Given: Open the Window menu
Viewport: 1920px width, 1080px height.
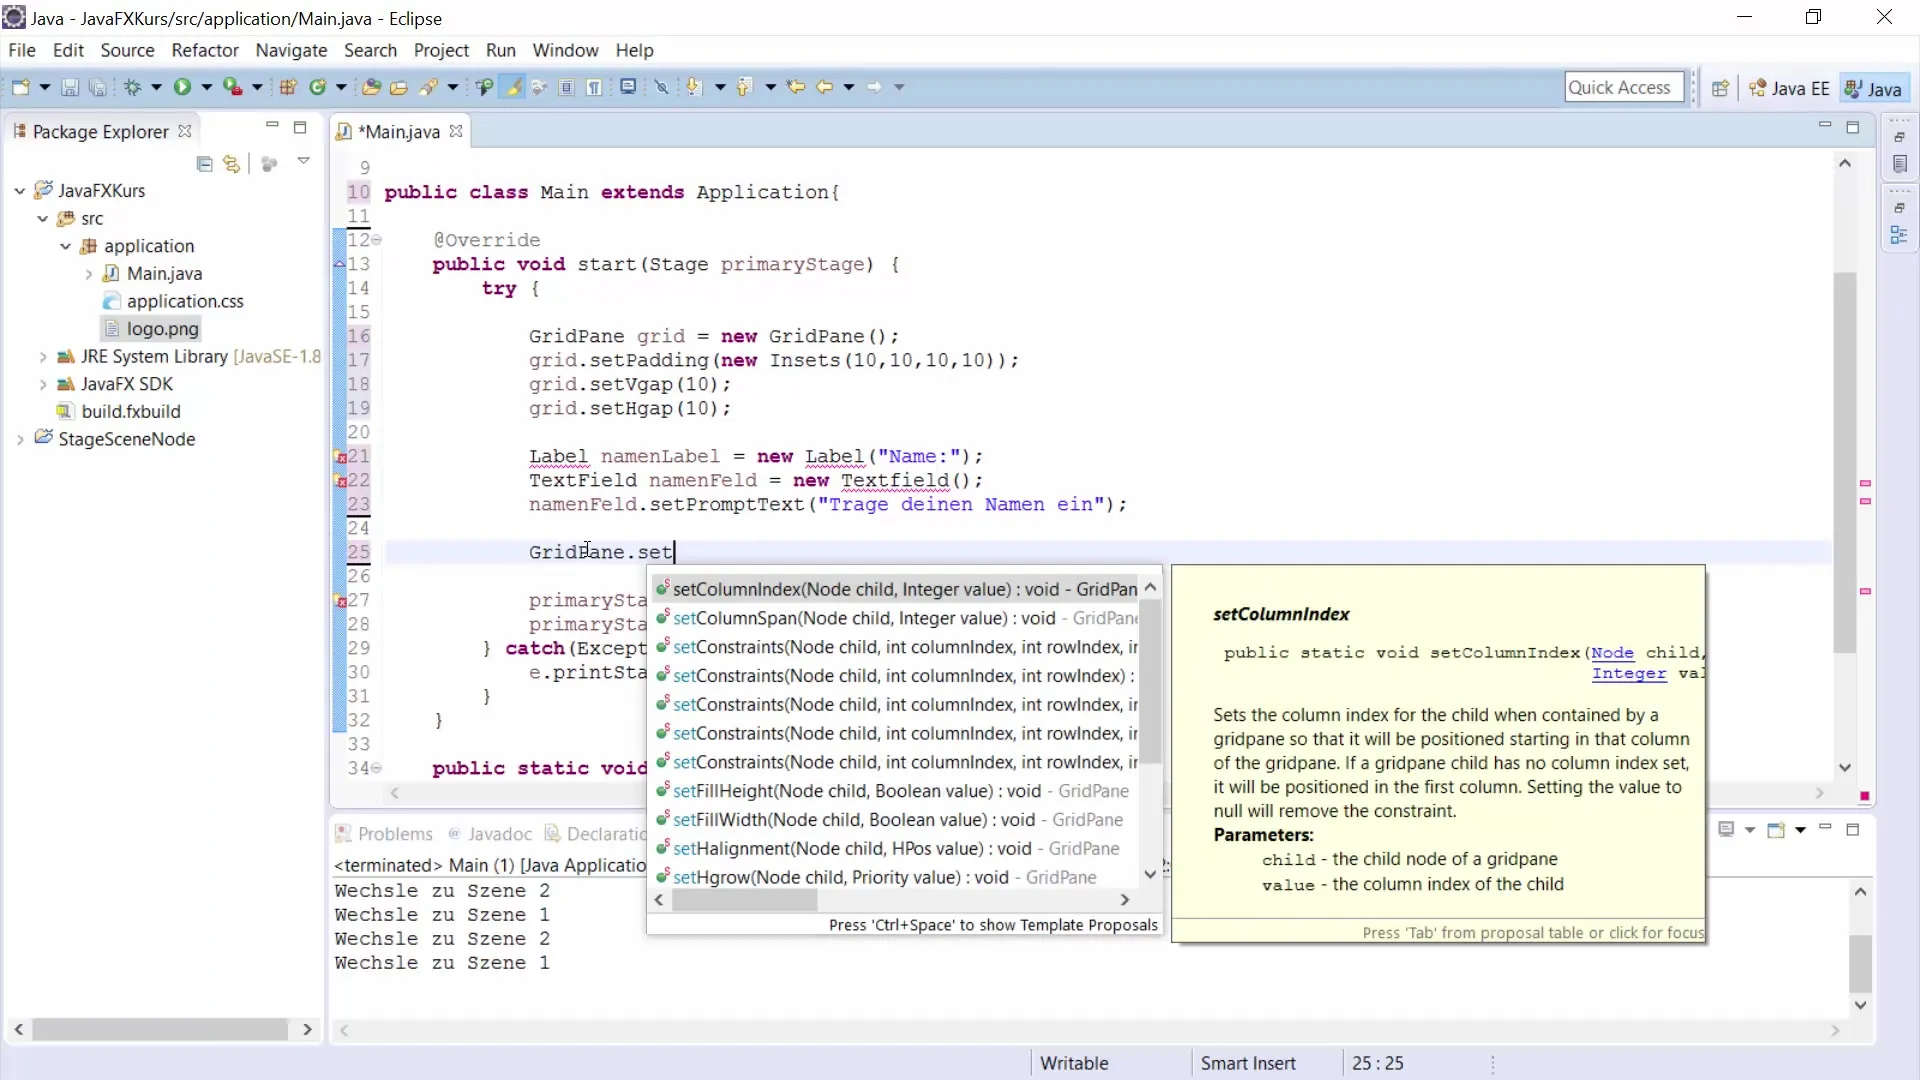Looking at the screenshot, I should (x=565, y=50).
